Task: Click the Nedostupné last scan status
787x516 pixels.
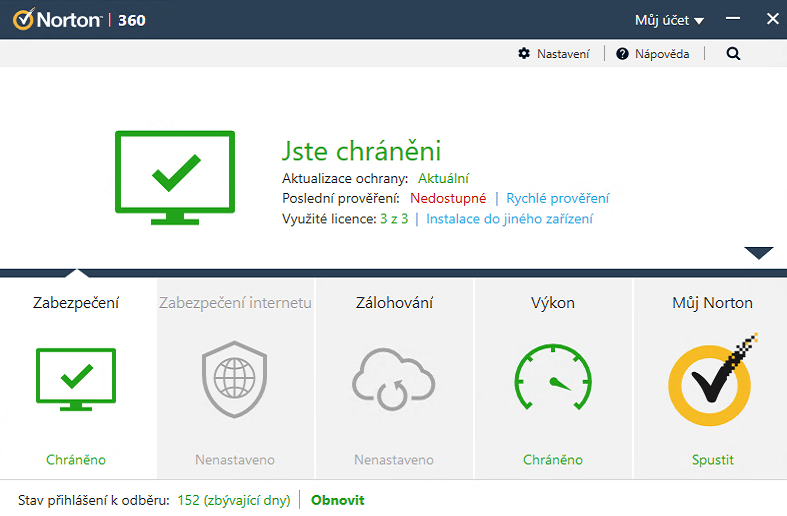Action: (448, 198)
